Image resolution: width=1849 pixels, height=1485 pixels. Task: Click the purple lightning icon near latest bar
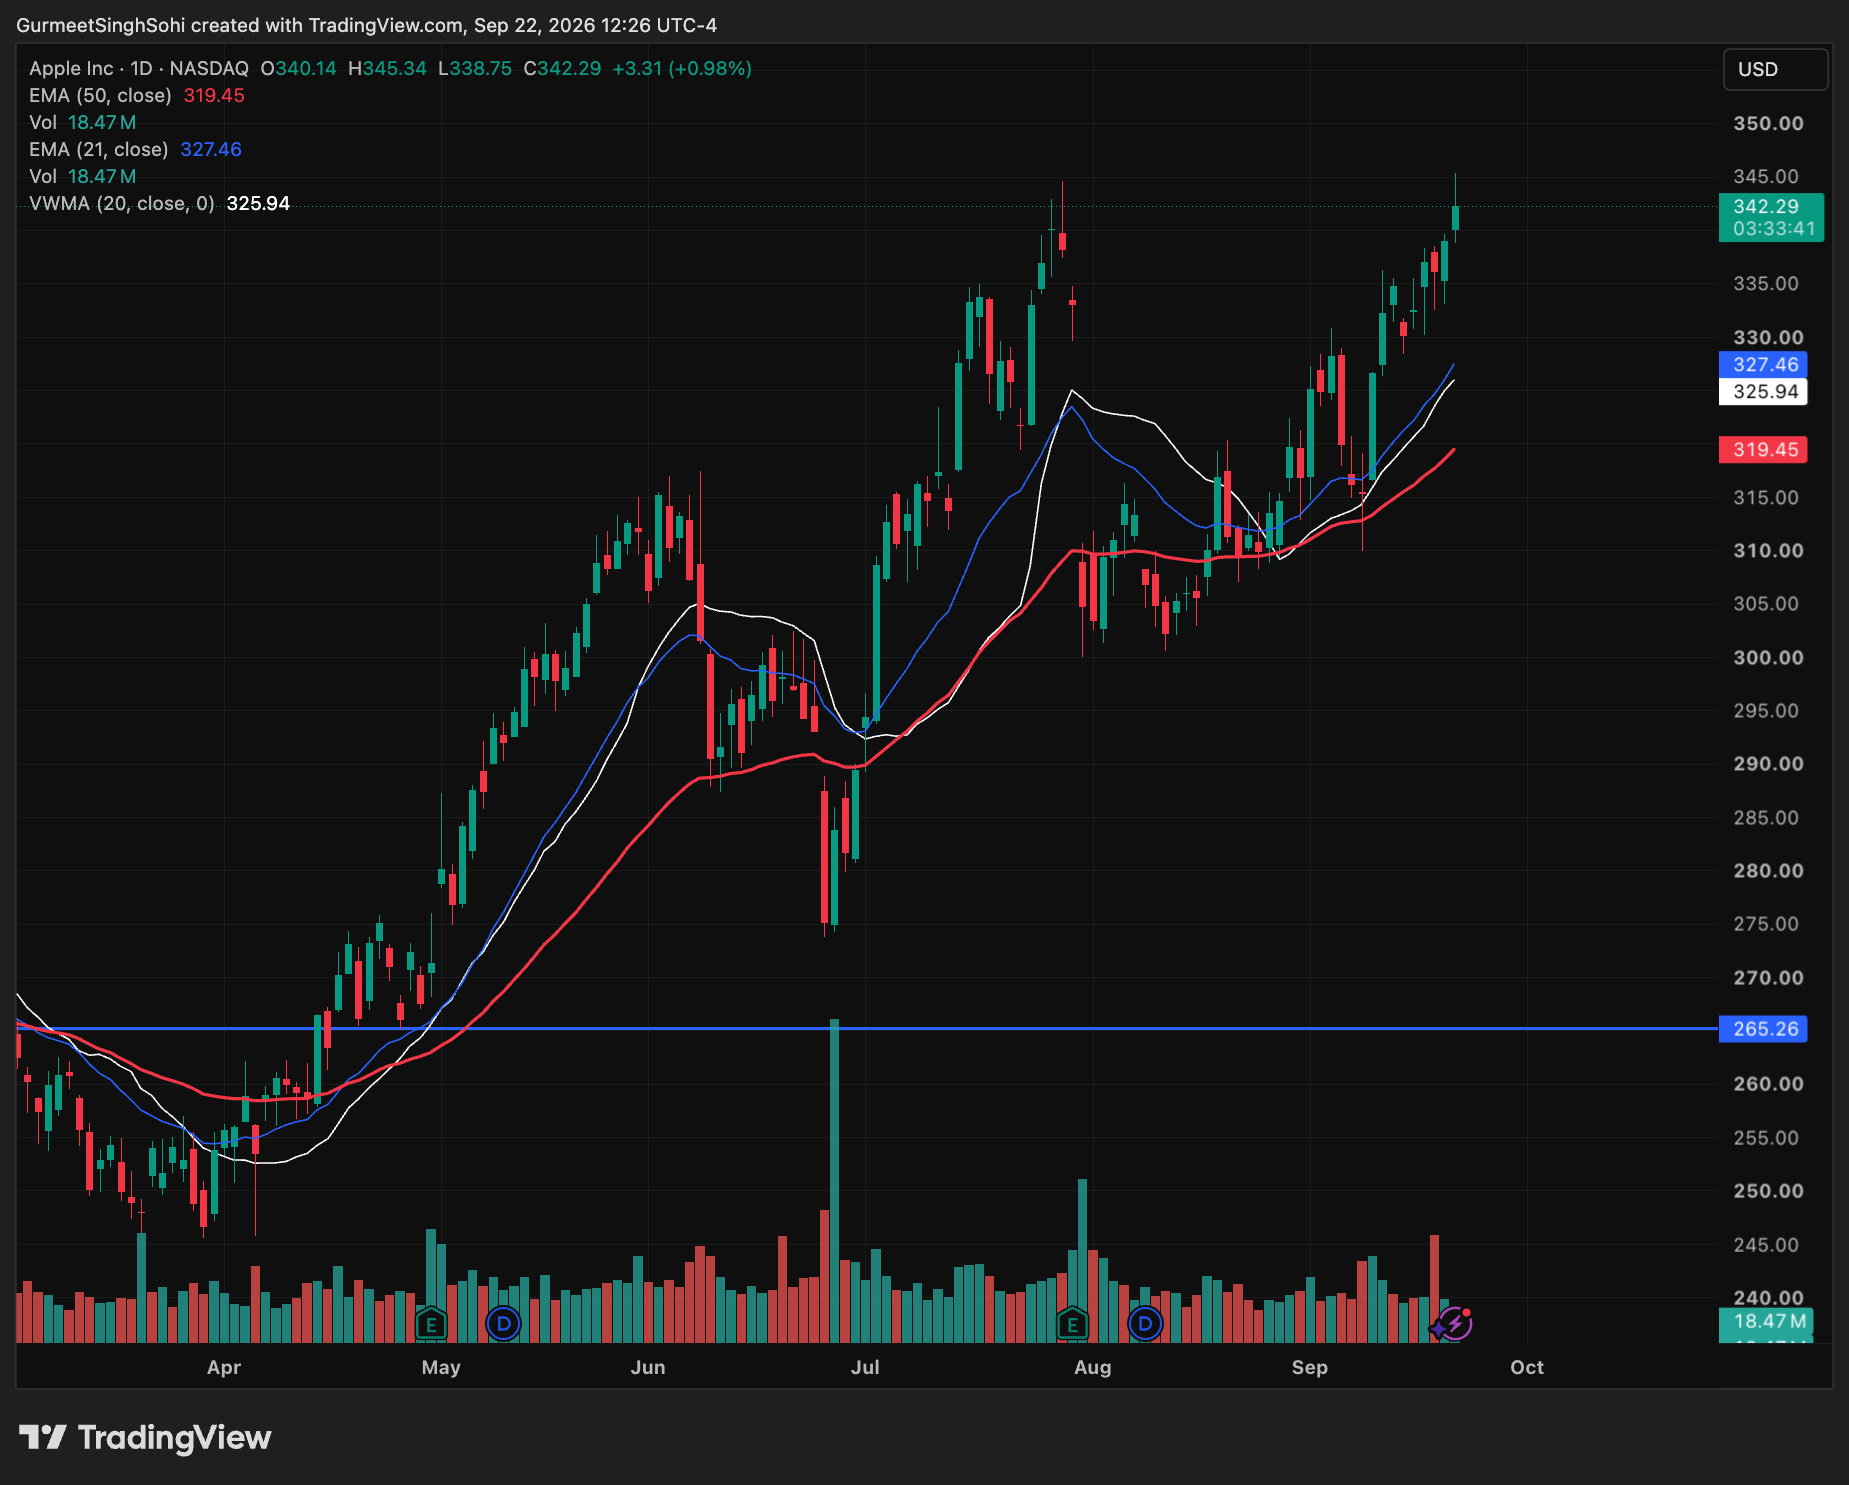point(1455,1324)
